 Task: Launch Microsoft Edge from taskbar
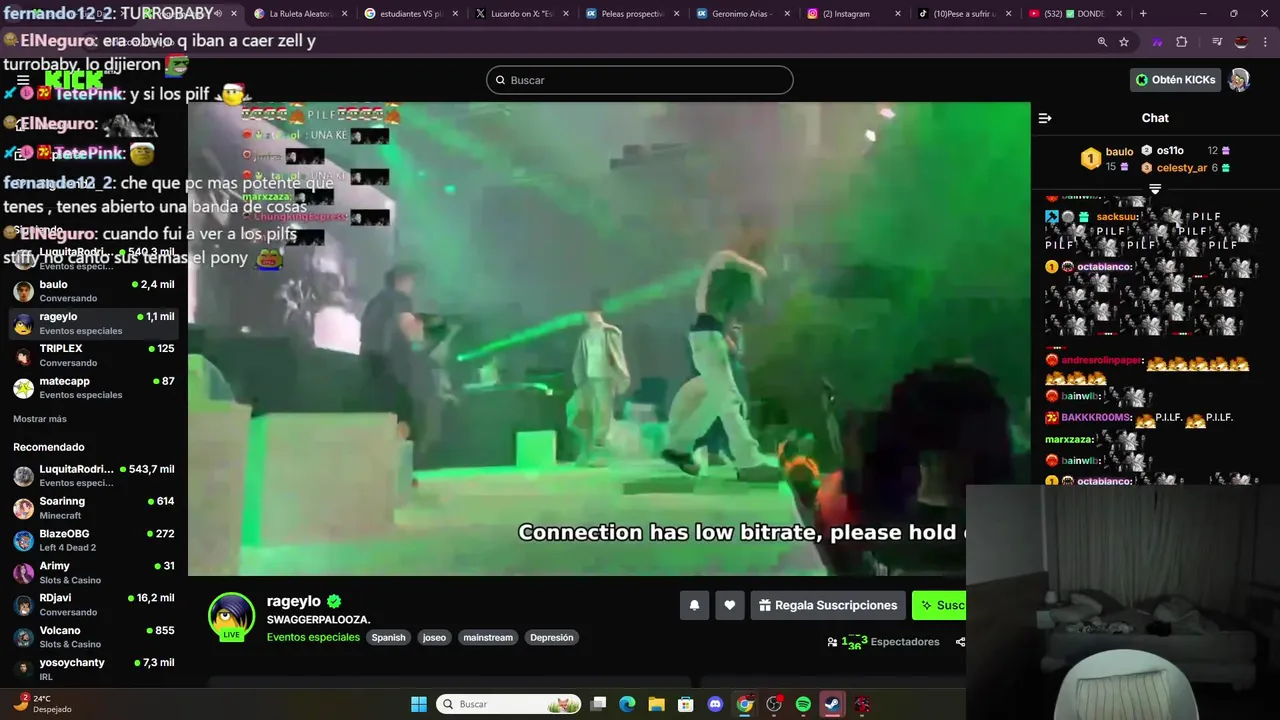pos(627,704)
